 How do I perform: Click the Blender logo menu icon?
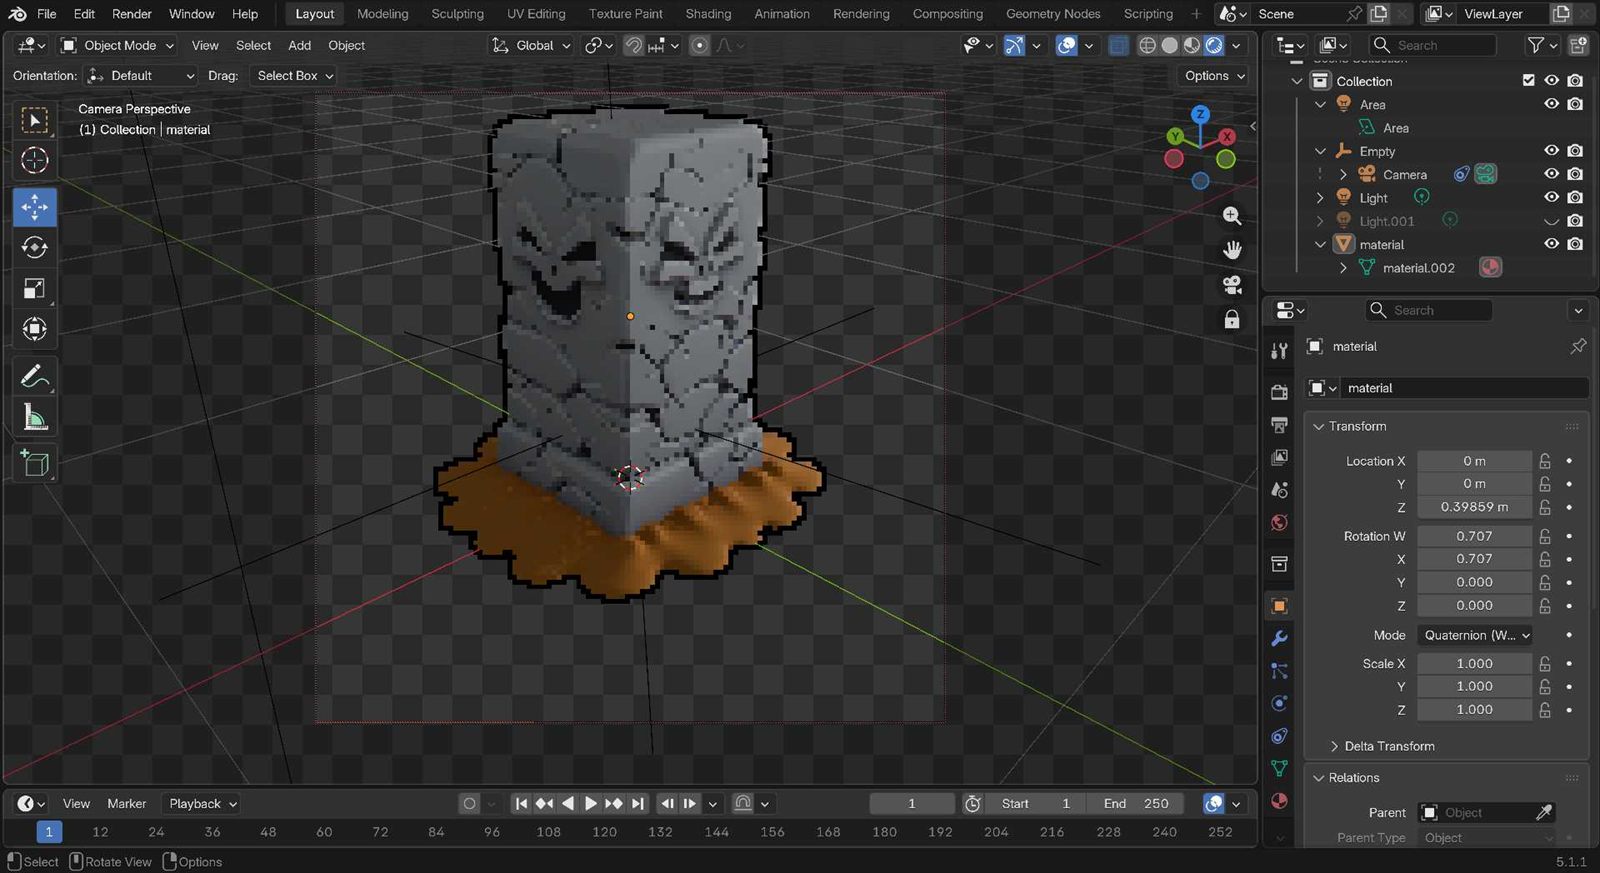click(x=18, y=14)
